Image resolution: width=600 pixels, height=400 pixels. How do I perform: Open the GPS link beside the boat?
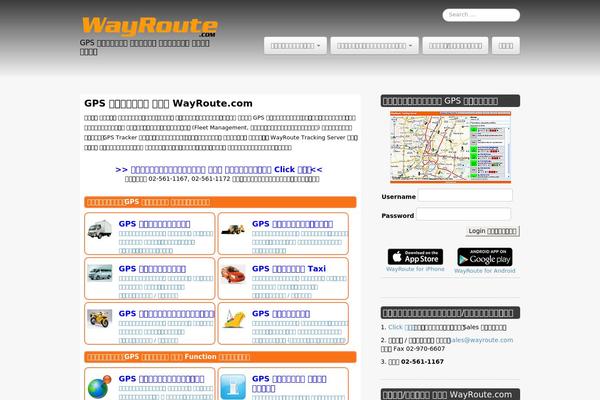[x=281, y=313]
